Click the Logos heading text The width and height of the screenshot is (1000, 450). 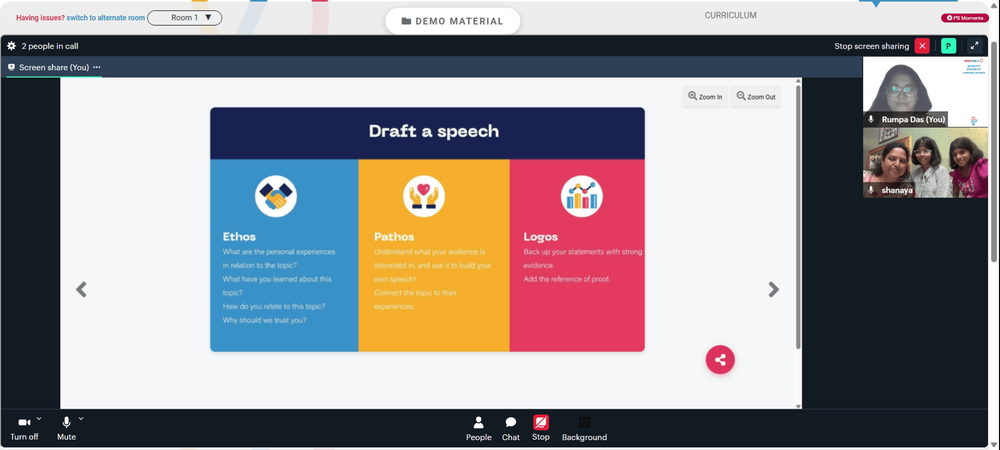tap(541, 236)
